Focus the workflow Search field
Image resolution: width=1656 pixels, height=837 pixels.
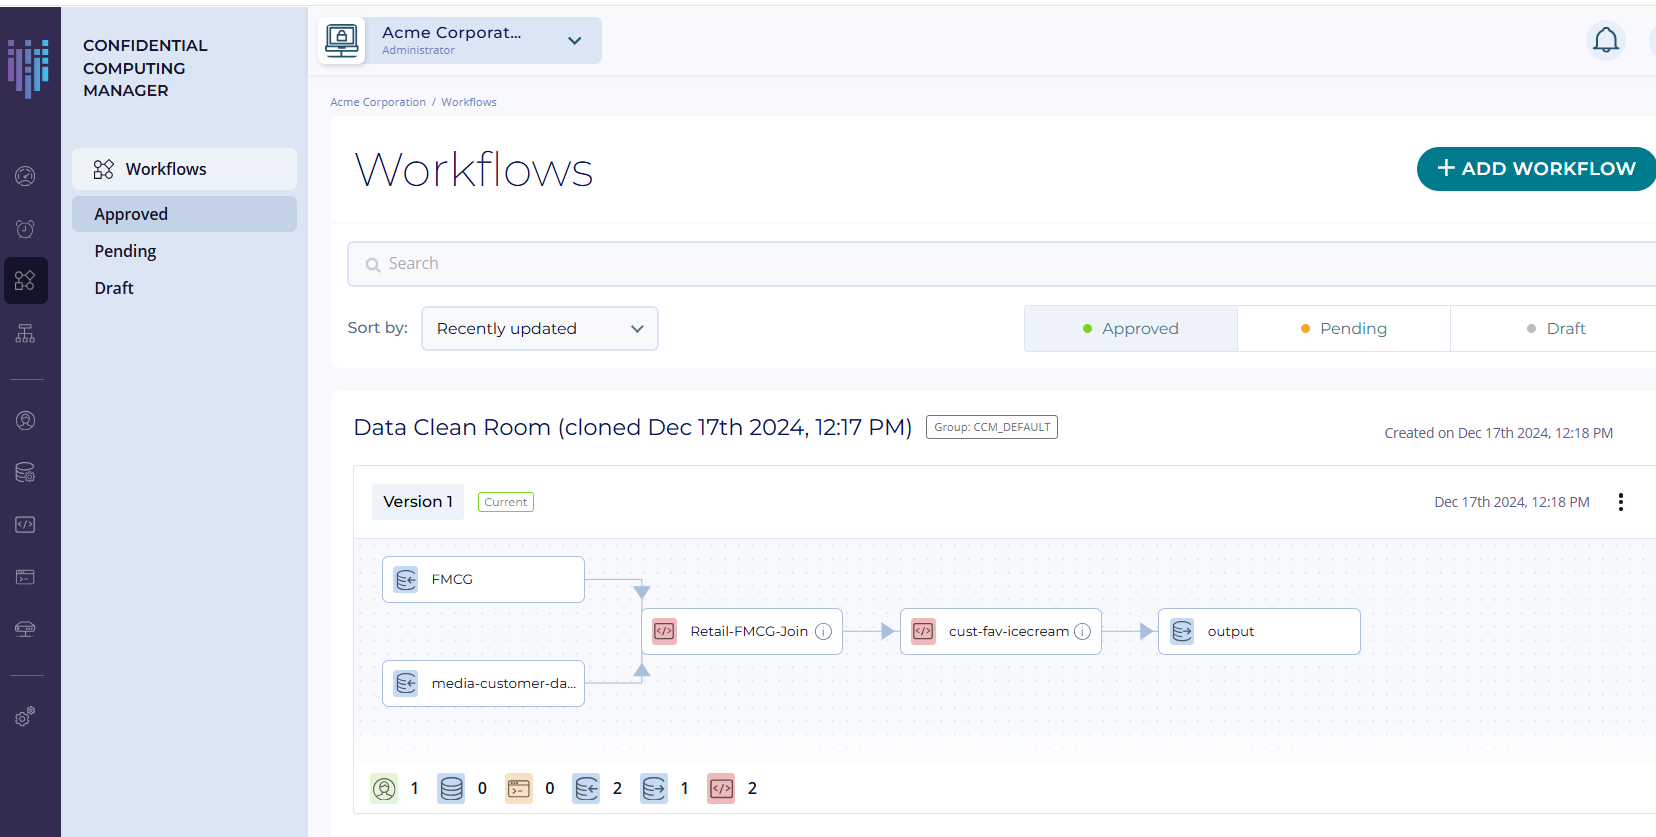click(x=1000, y=264)
